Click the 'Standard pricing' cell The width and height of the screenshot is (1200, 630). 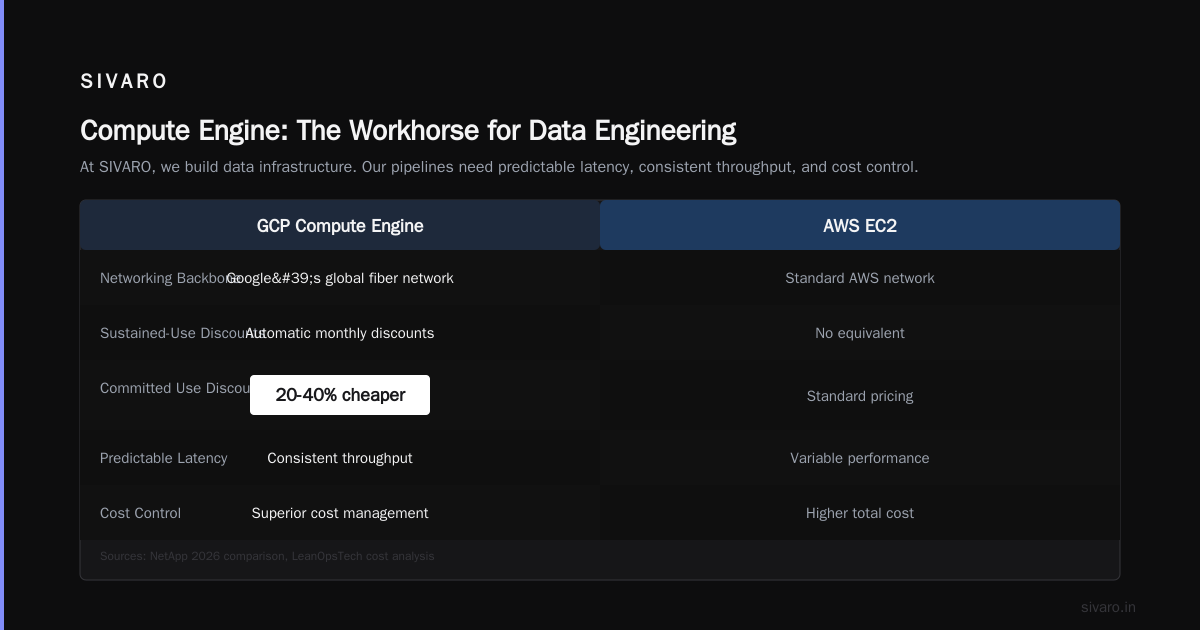860,396
